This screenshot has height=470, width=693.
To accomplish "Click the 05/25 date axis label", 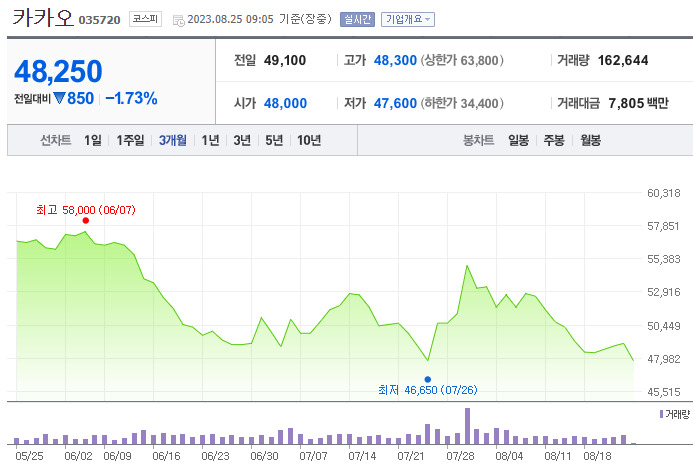I will 29,456.
